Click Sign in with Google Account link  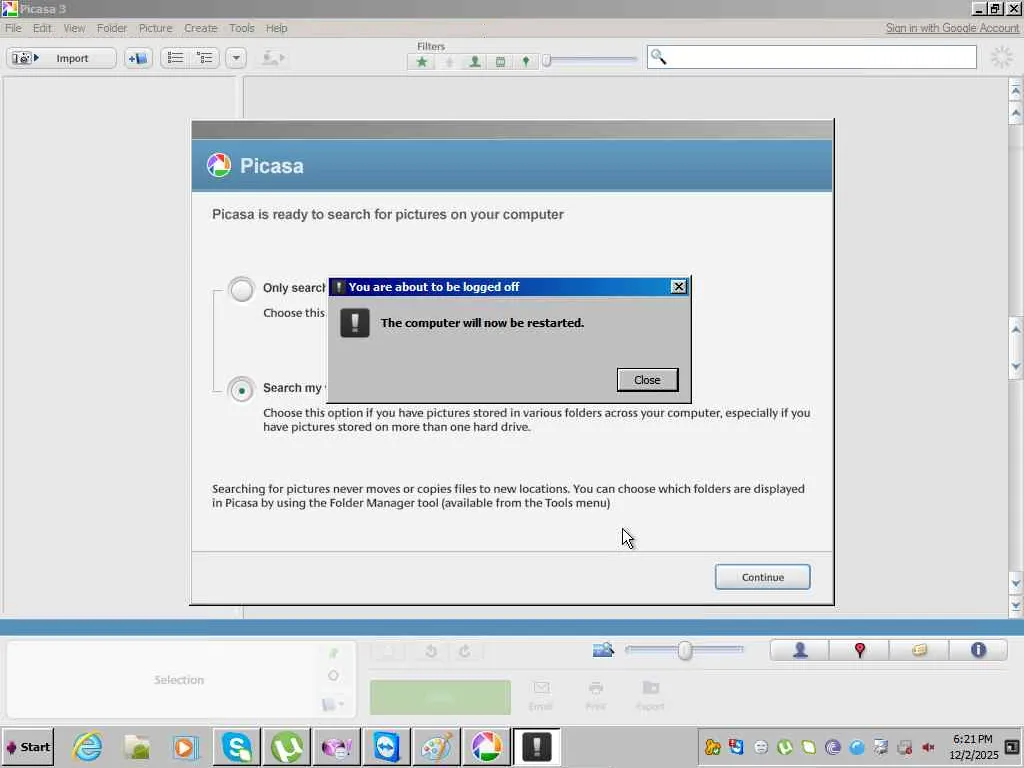952,28
